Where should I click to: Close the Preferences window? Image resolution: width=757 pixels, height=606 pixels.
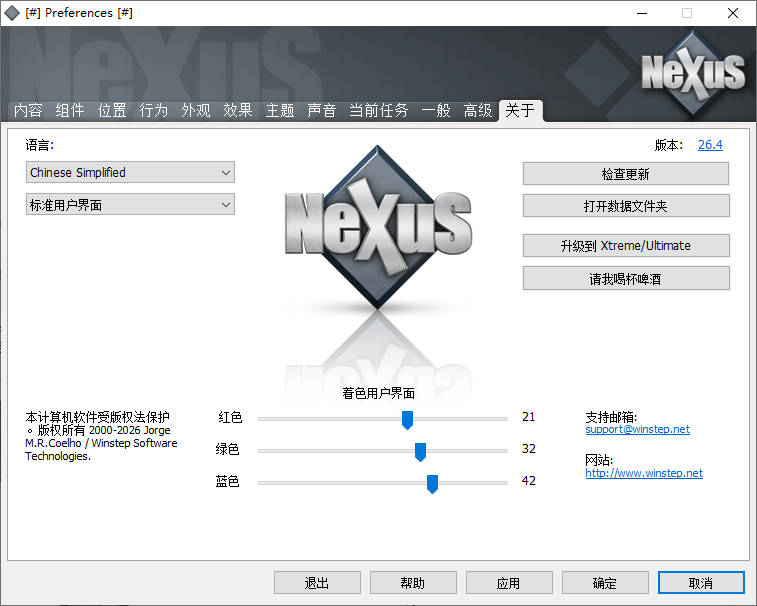(733, 13)
